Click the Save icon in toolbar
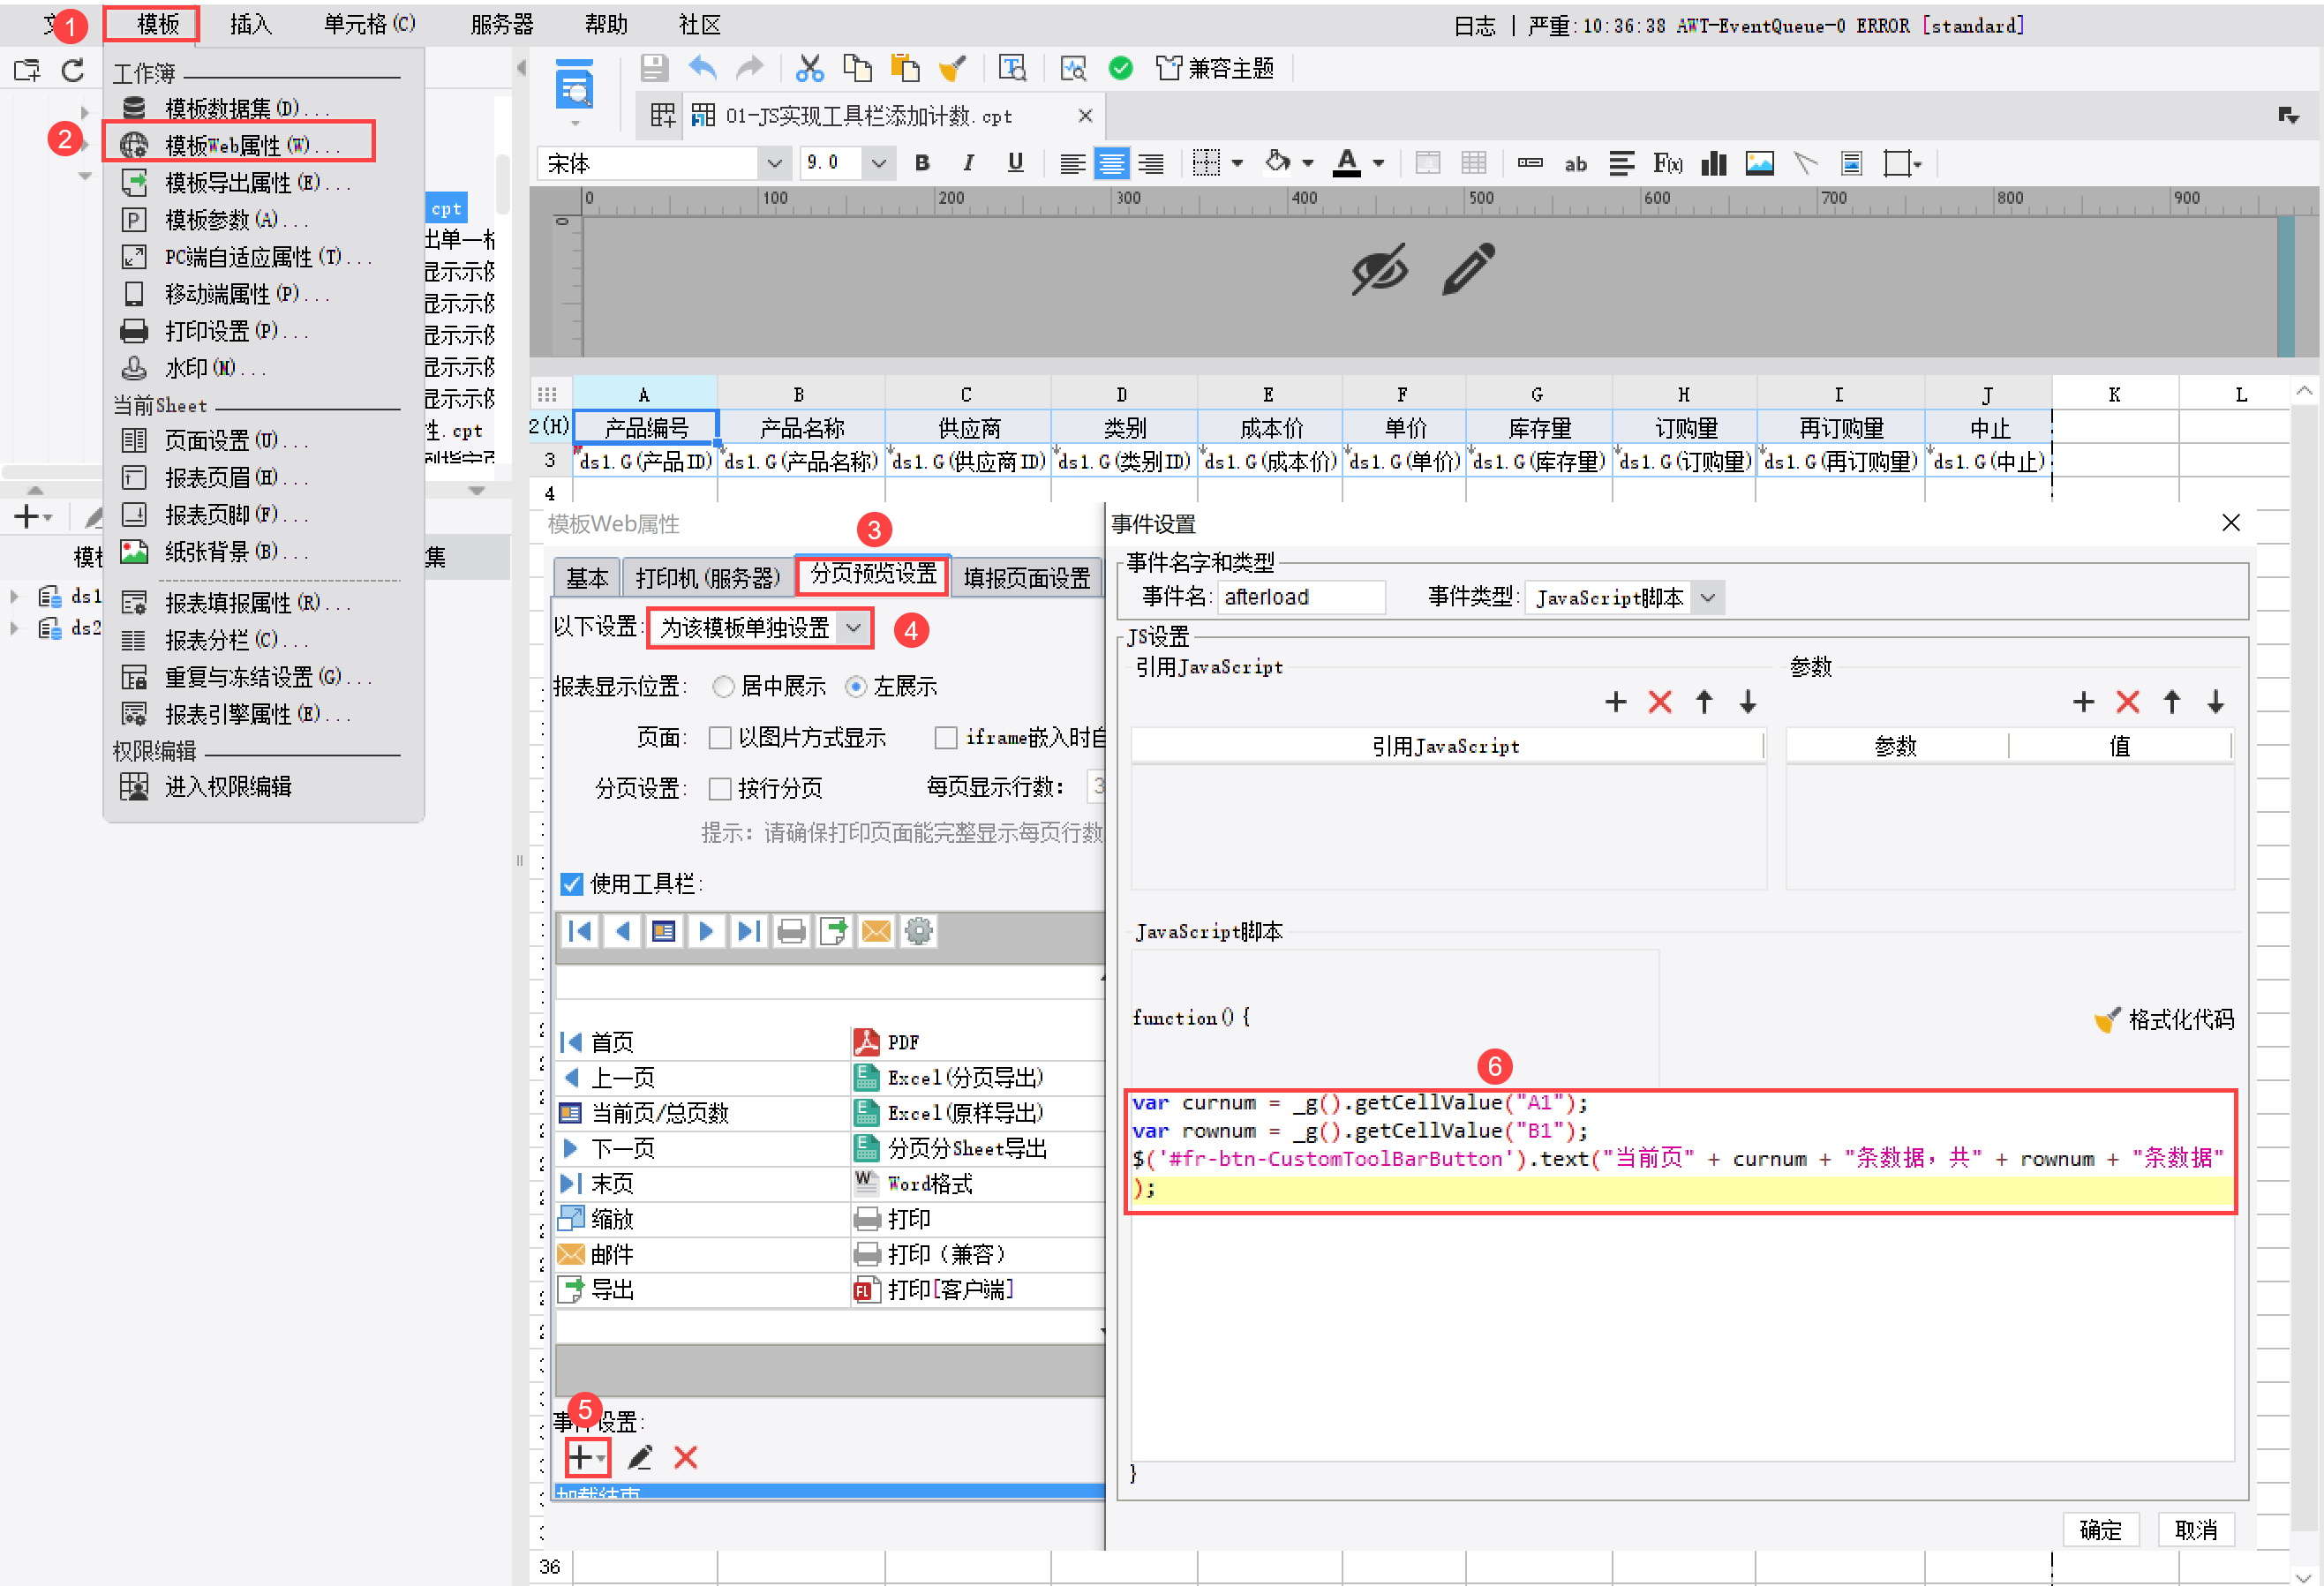 [654, 68]
